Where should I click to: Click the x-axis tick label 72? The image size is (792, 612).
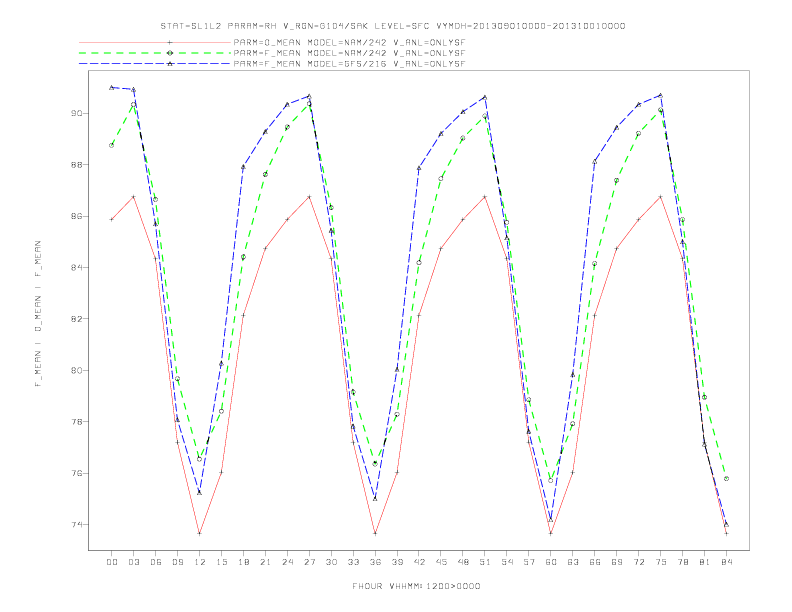[639, 562]
